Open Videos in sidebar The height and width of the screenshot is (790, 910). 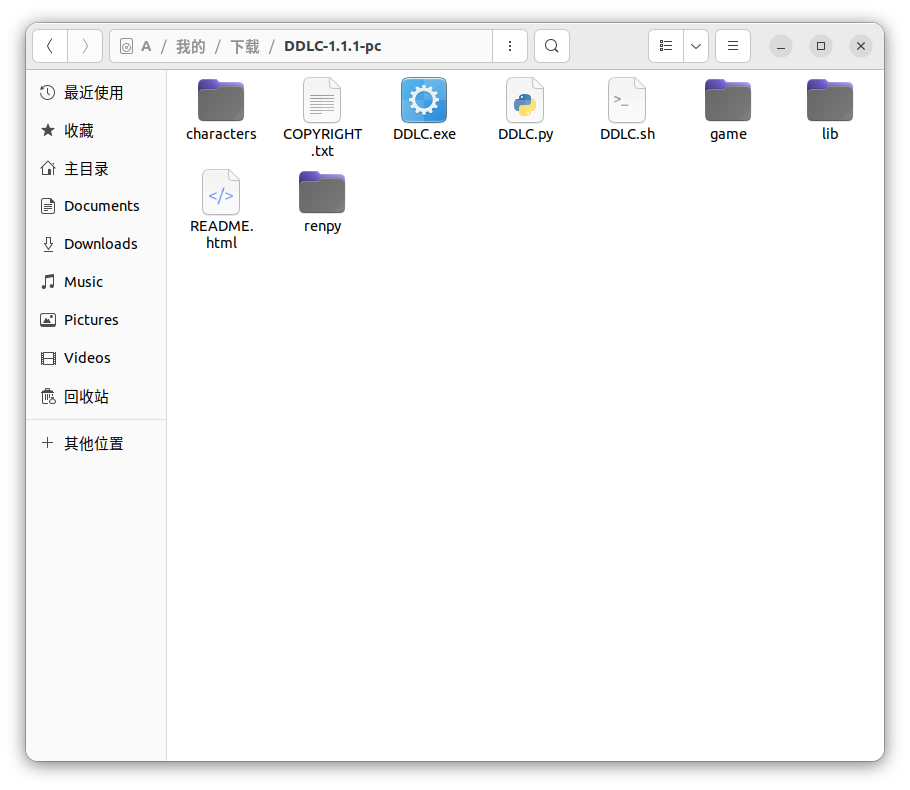96,358
